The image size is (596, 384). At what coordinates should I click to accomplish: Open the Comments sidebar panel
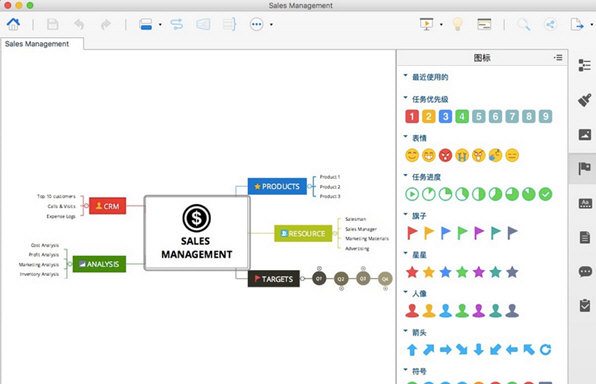click(585, 271)
